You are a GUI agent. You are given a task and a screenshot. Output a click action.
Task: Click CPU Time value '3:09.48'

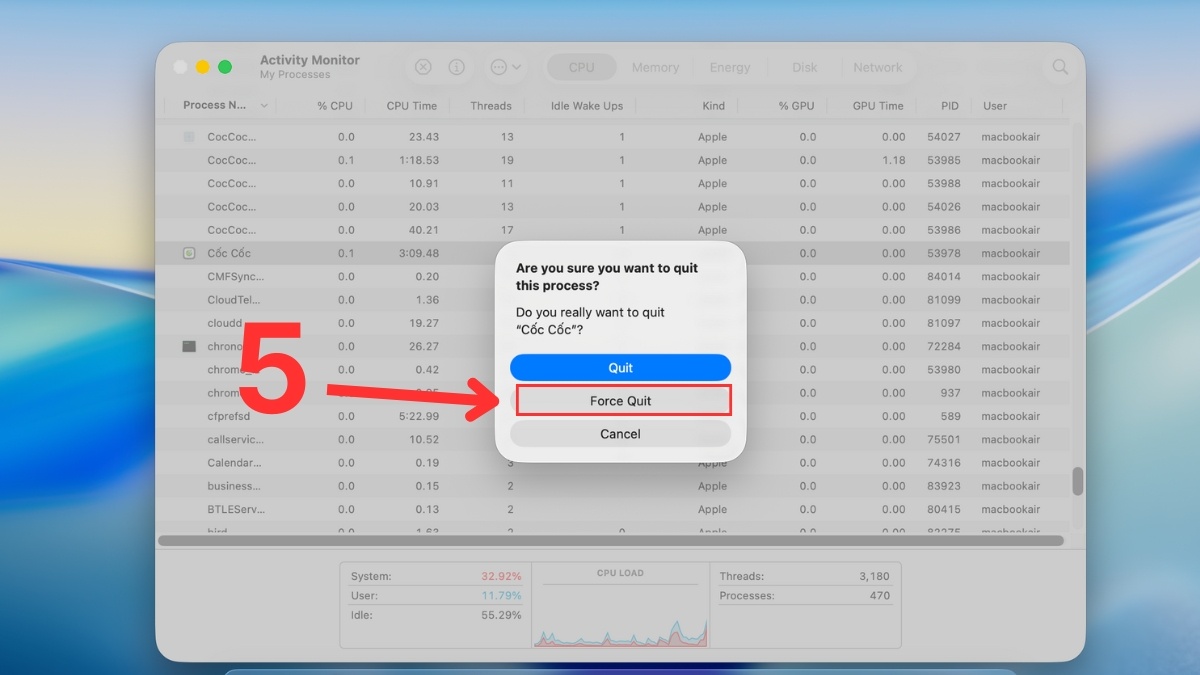(x=419, y=254)
